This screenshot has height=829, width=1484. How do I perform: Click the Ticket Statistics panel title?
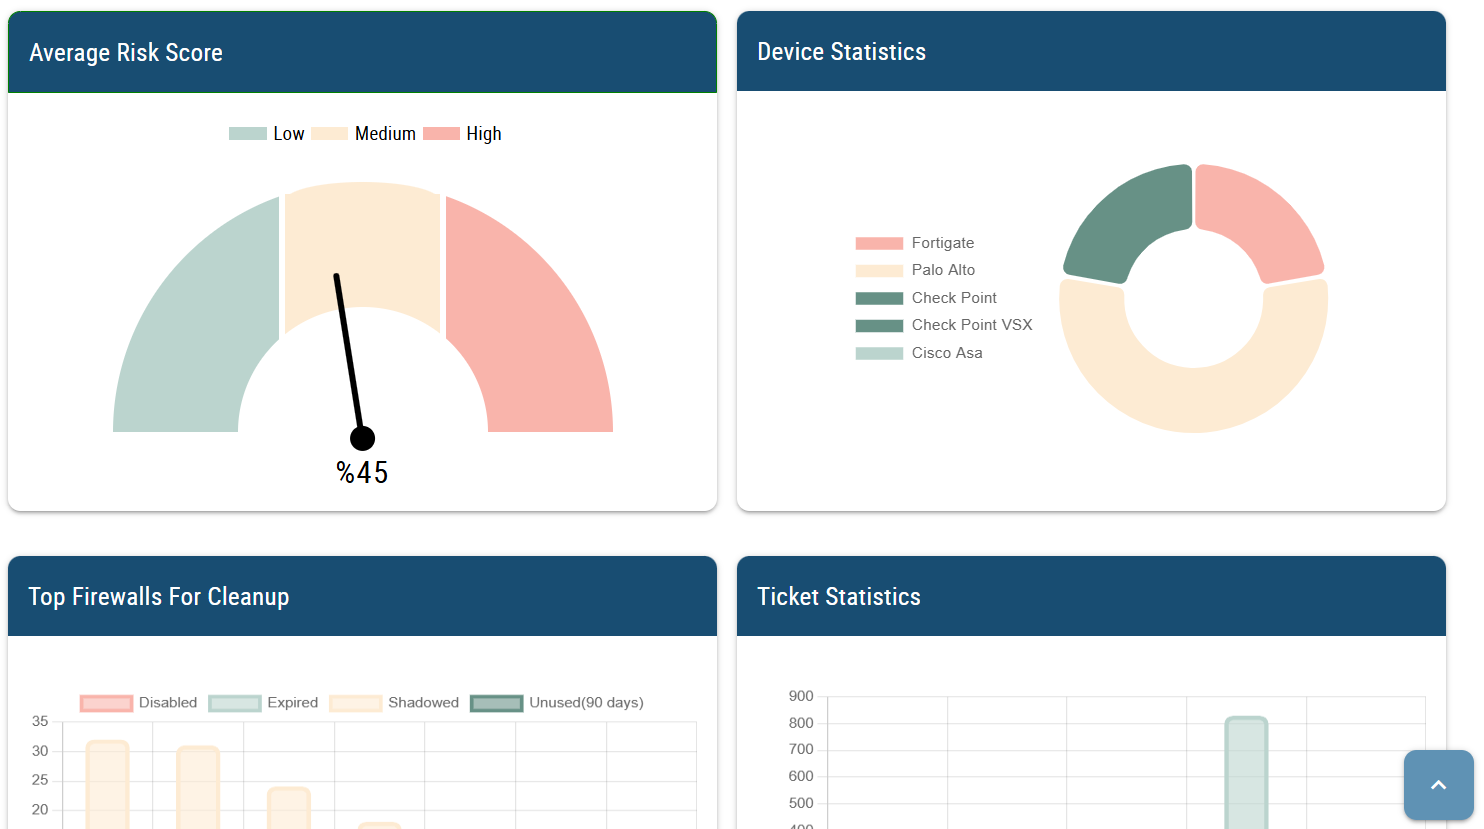pyautogui.click(x=840, y=595)
